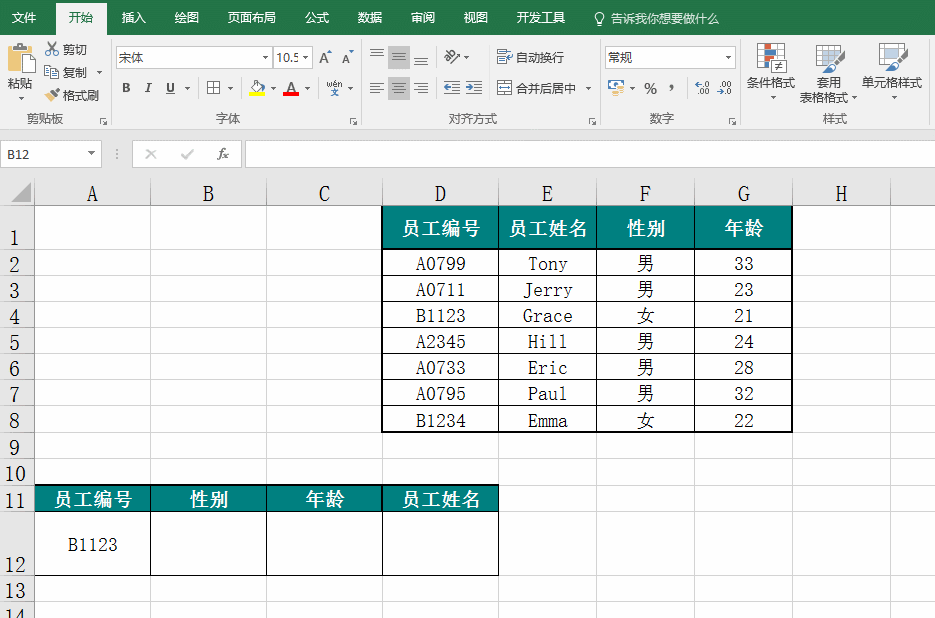The image size is (935, 618).
Task: Decrease decimal places
Action: click(x=725, y=88)
